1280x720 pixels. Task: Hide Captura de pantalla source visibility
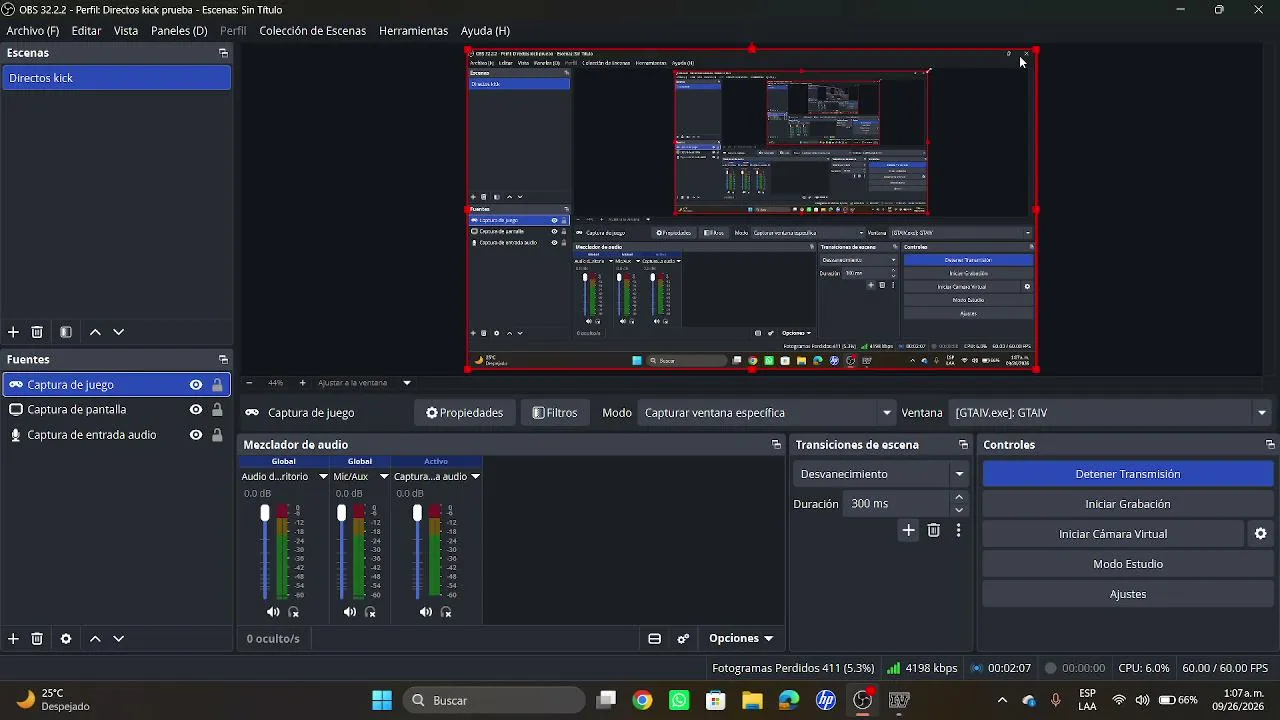click(x=196, y=410)
